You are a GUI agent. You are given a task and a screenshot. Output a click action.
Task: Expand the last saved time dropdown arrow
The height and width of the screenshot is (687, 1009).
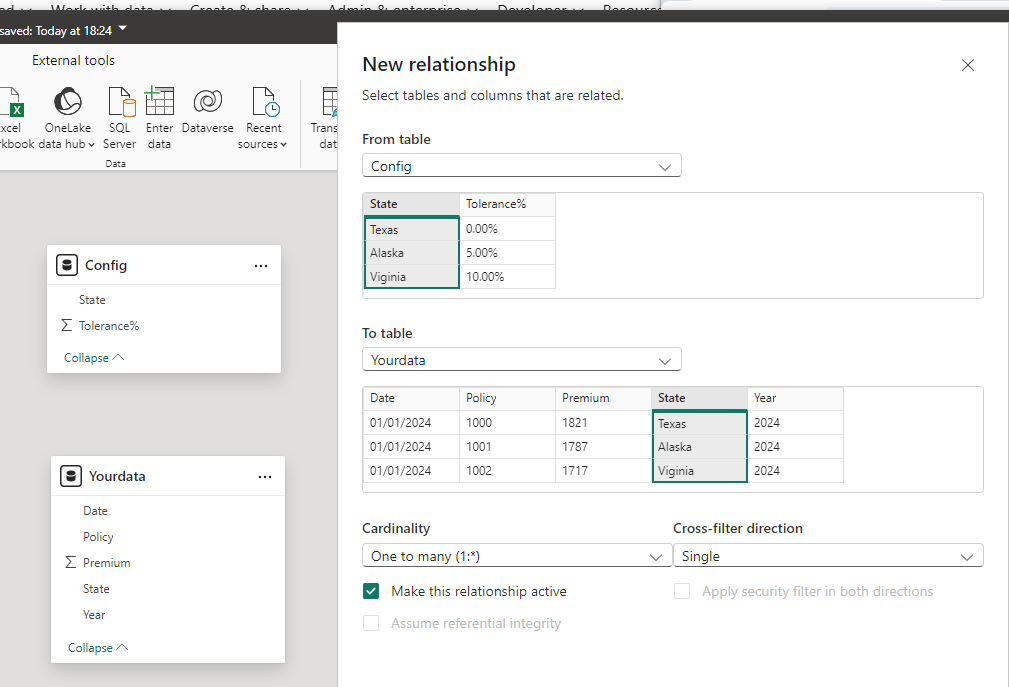(x=123, y=29)
